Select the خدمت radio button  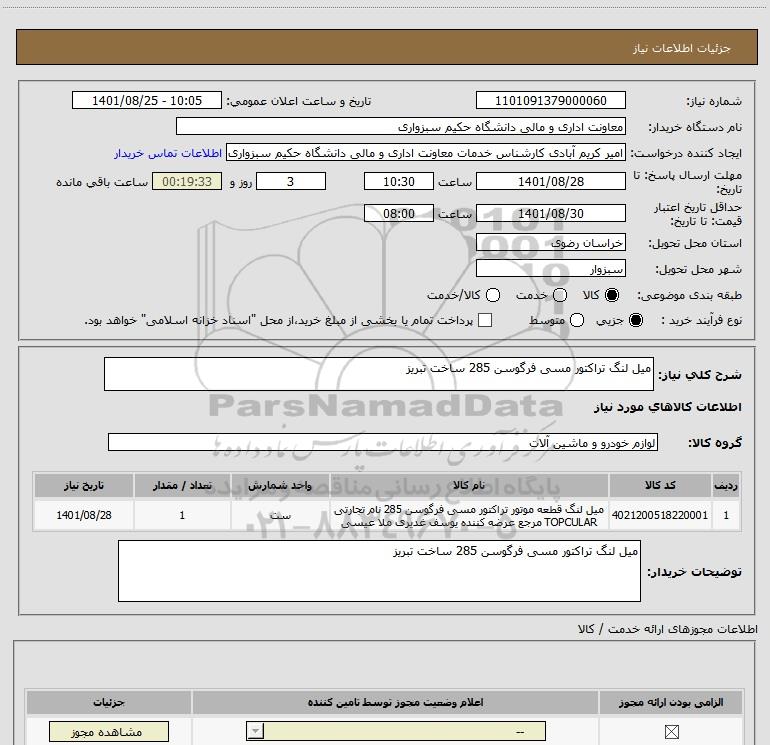pos(560,295)
